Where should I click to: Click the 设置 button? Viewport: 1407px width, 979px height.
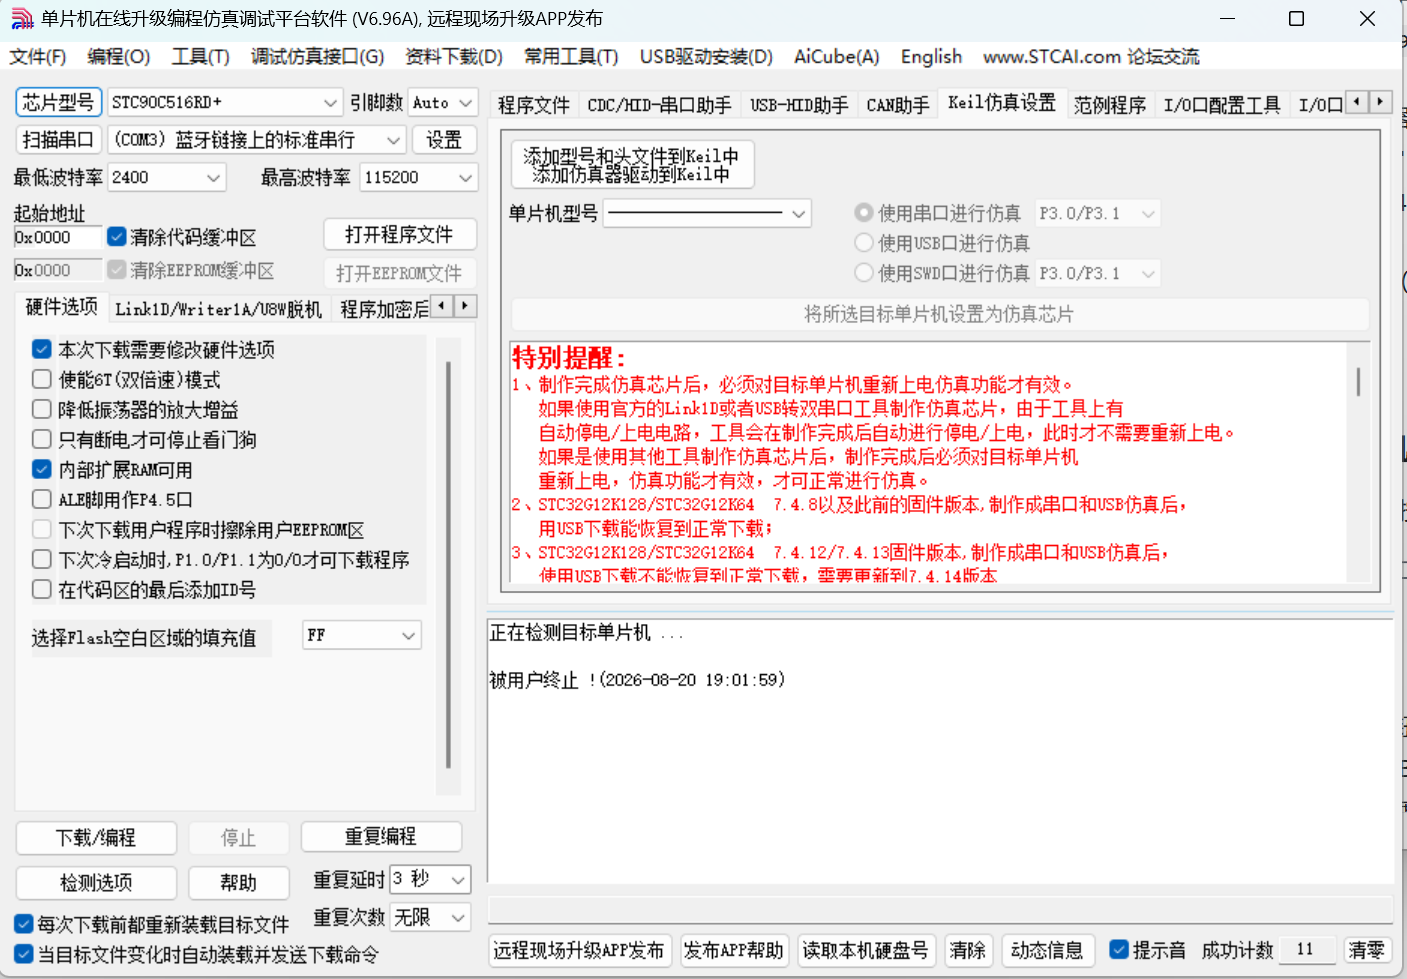point(444,140)
